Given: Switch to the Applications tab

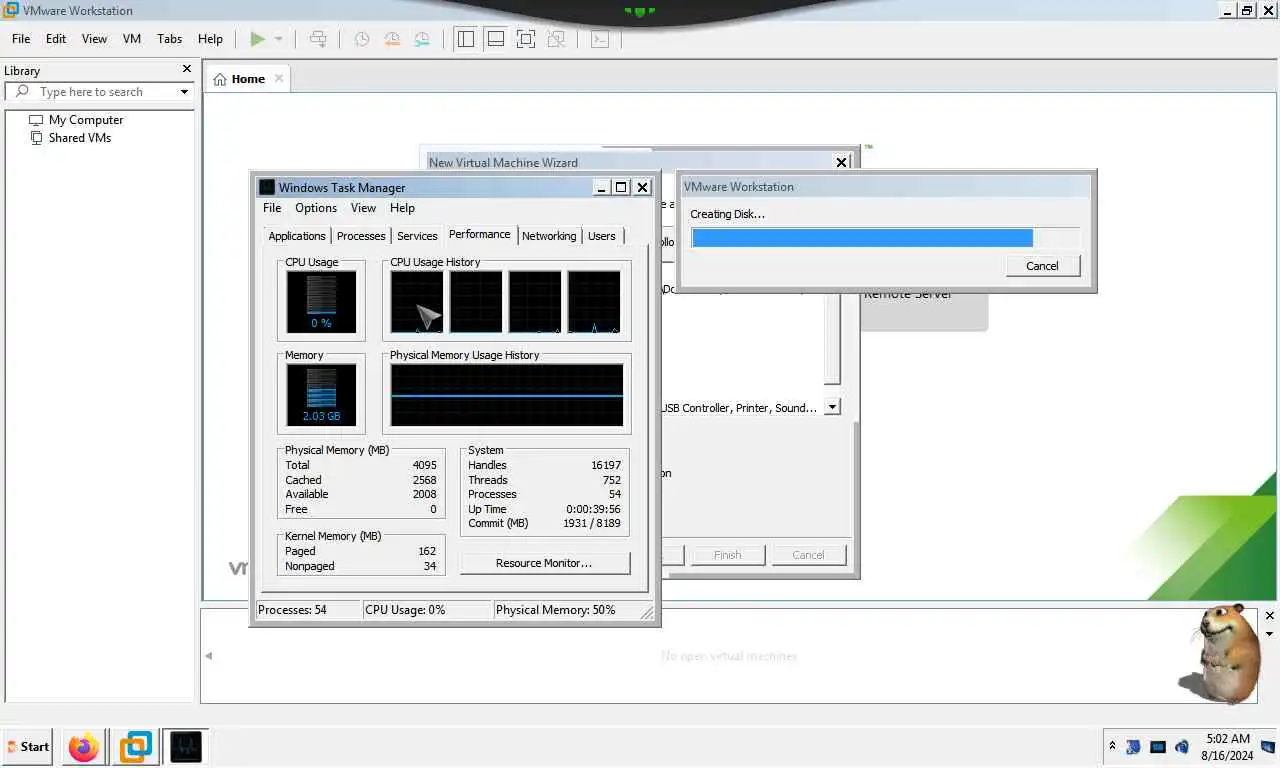Looking at the screenshot, I should point(297,236).
